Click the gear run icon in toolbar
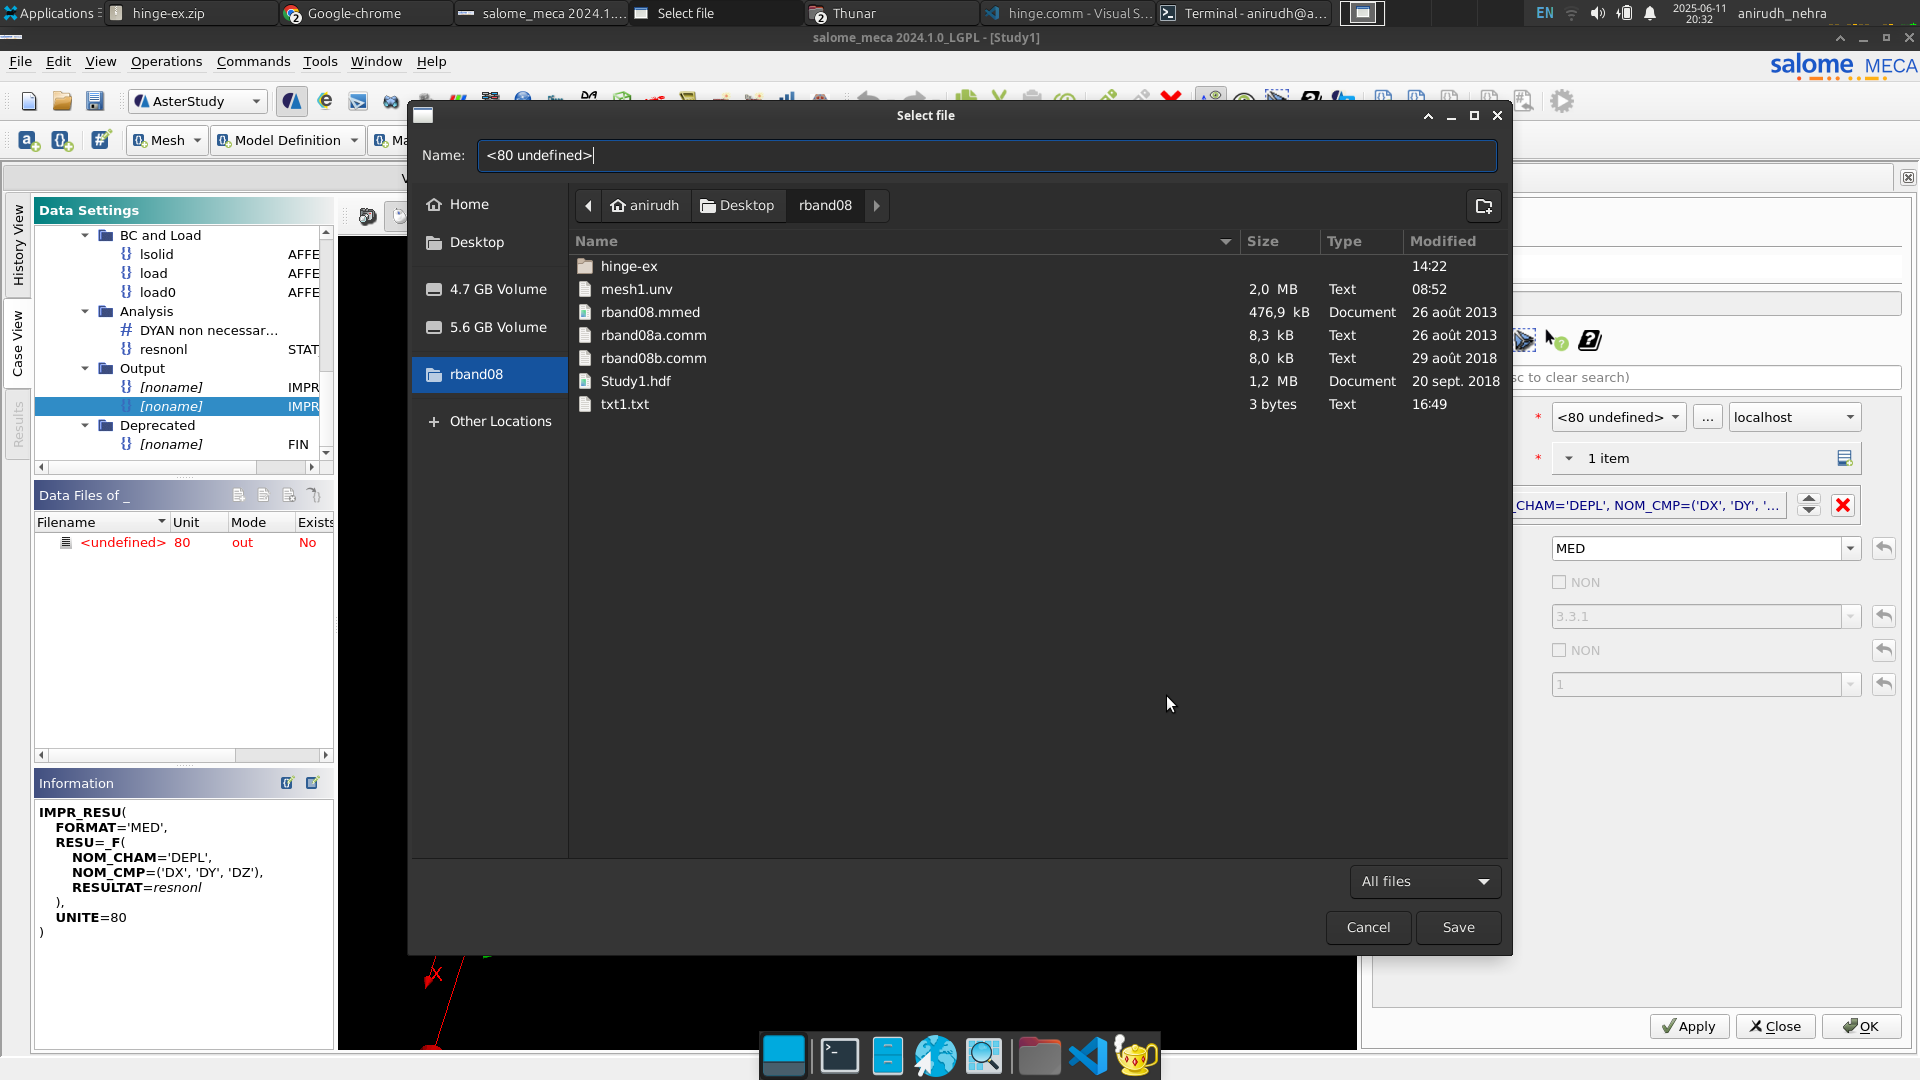This screenshot has width=1920, height=1080. click(x=1561, y=101)
